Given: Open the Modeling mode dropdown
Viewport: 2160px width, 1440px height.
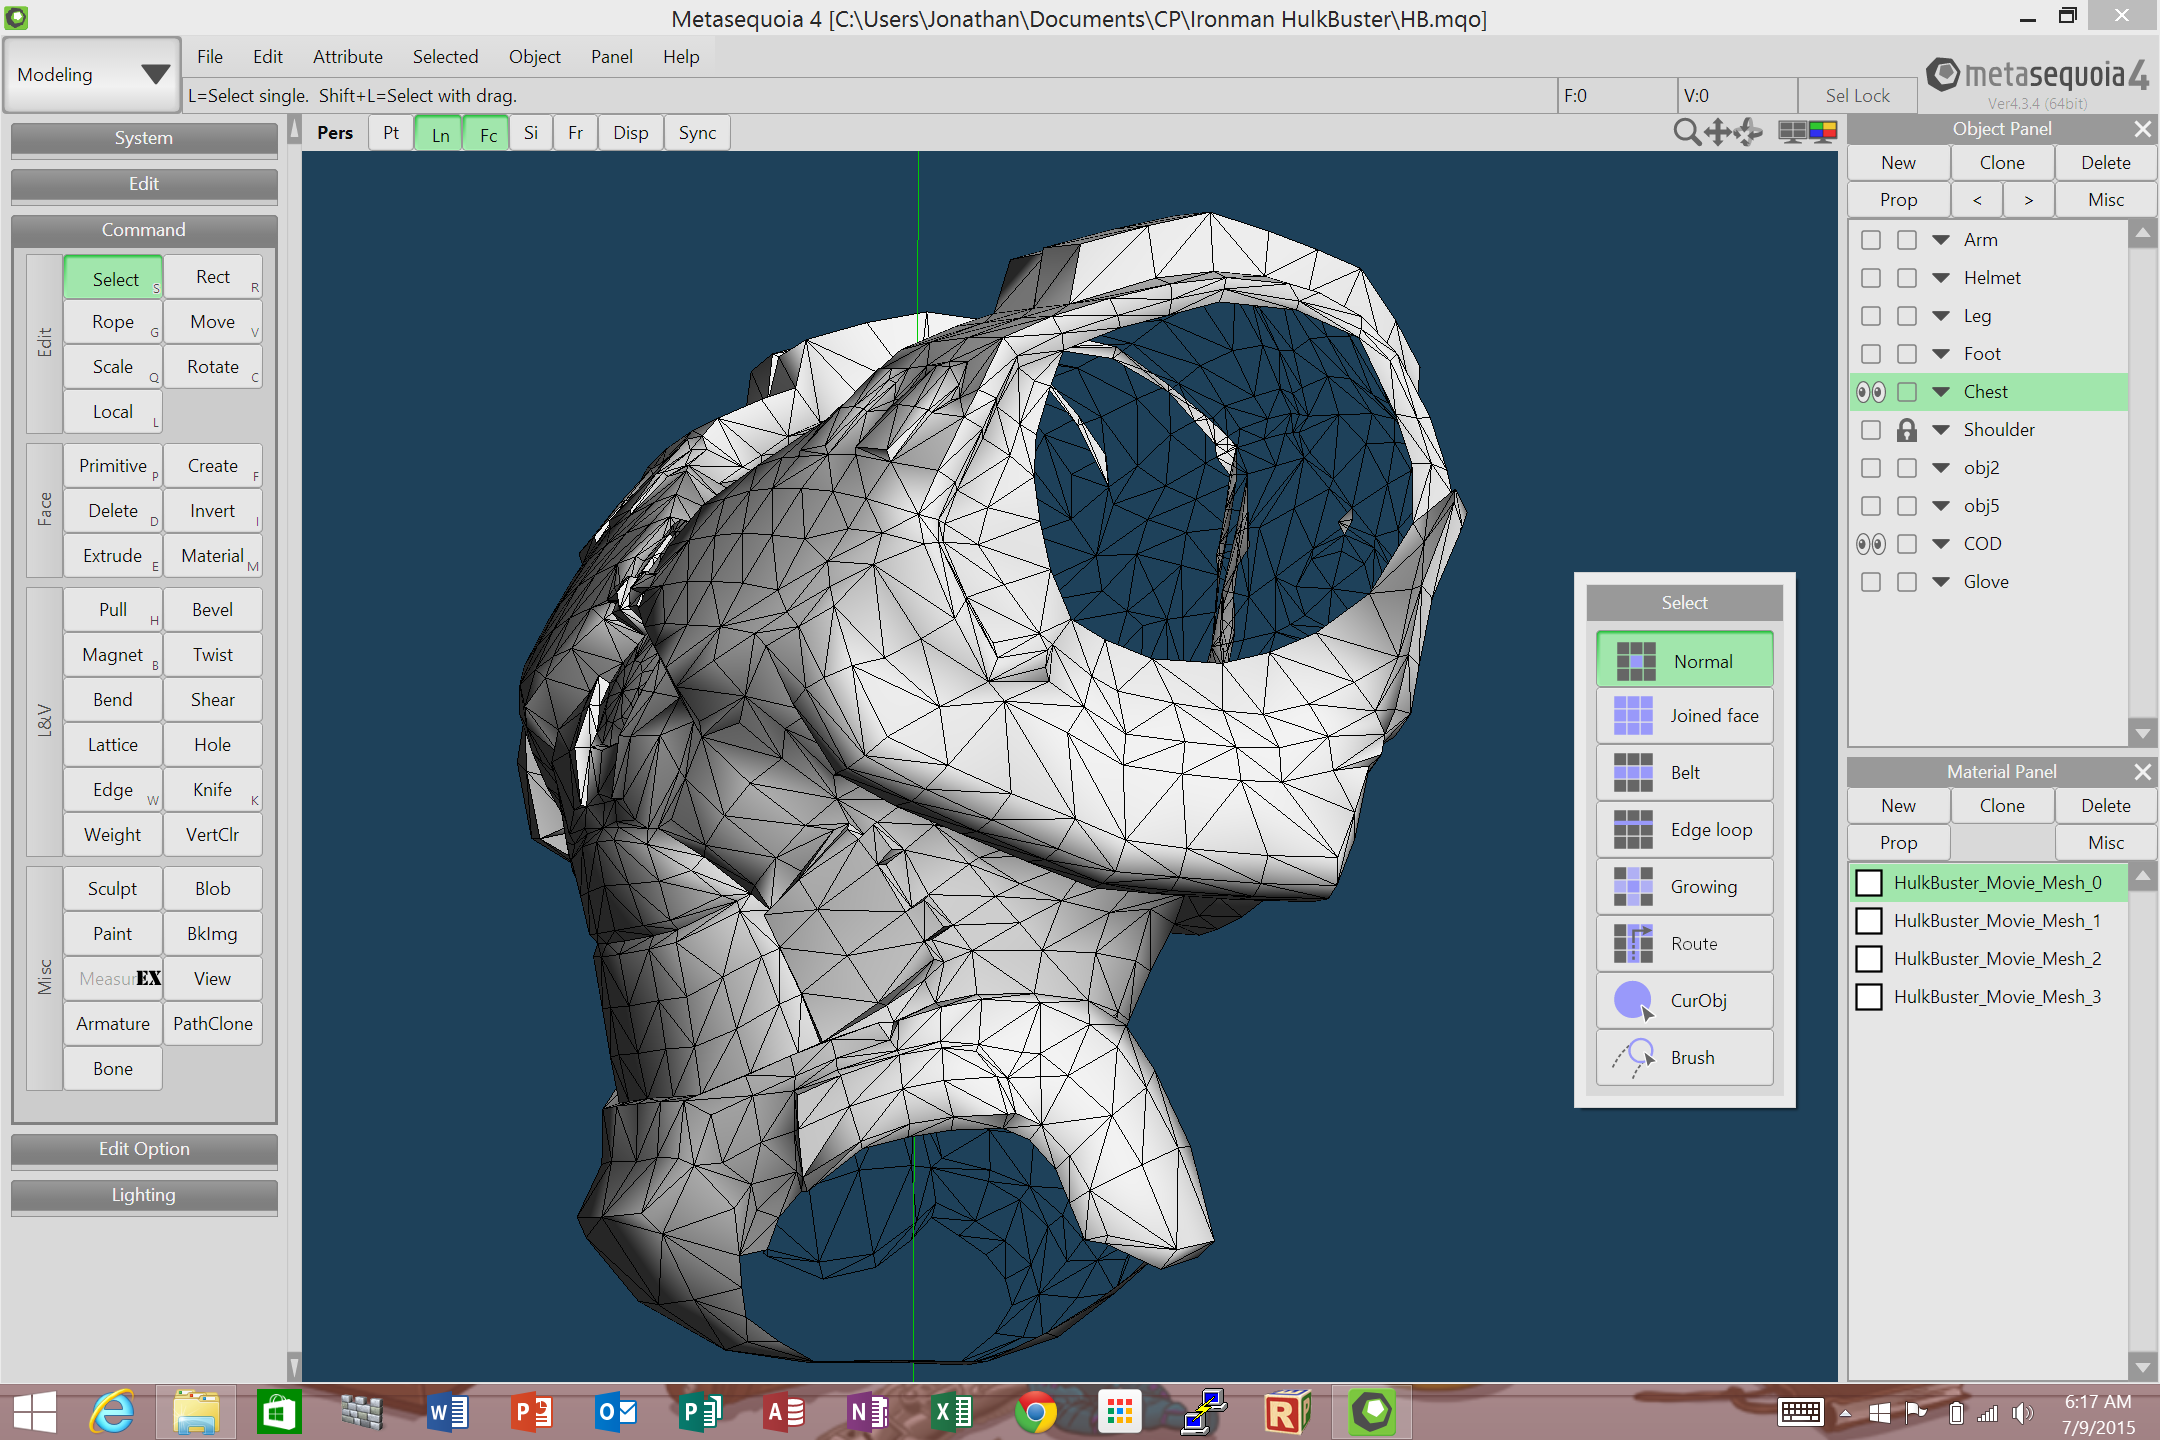Looking at the screenshot, I should [x=92, y=75].
